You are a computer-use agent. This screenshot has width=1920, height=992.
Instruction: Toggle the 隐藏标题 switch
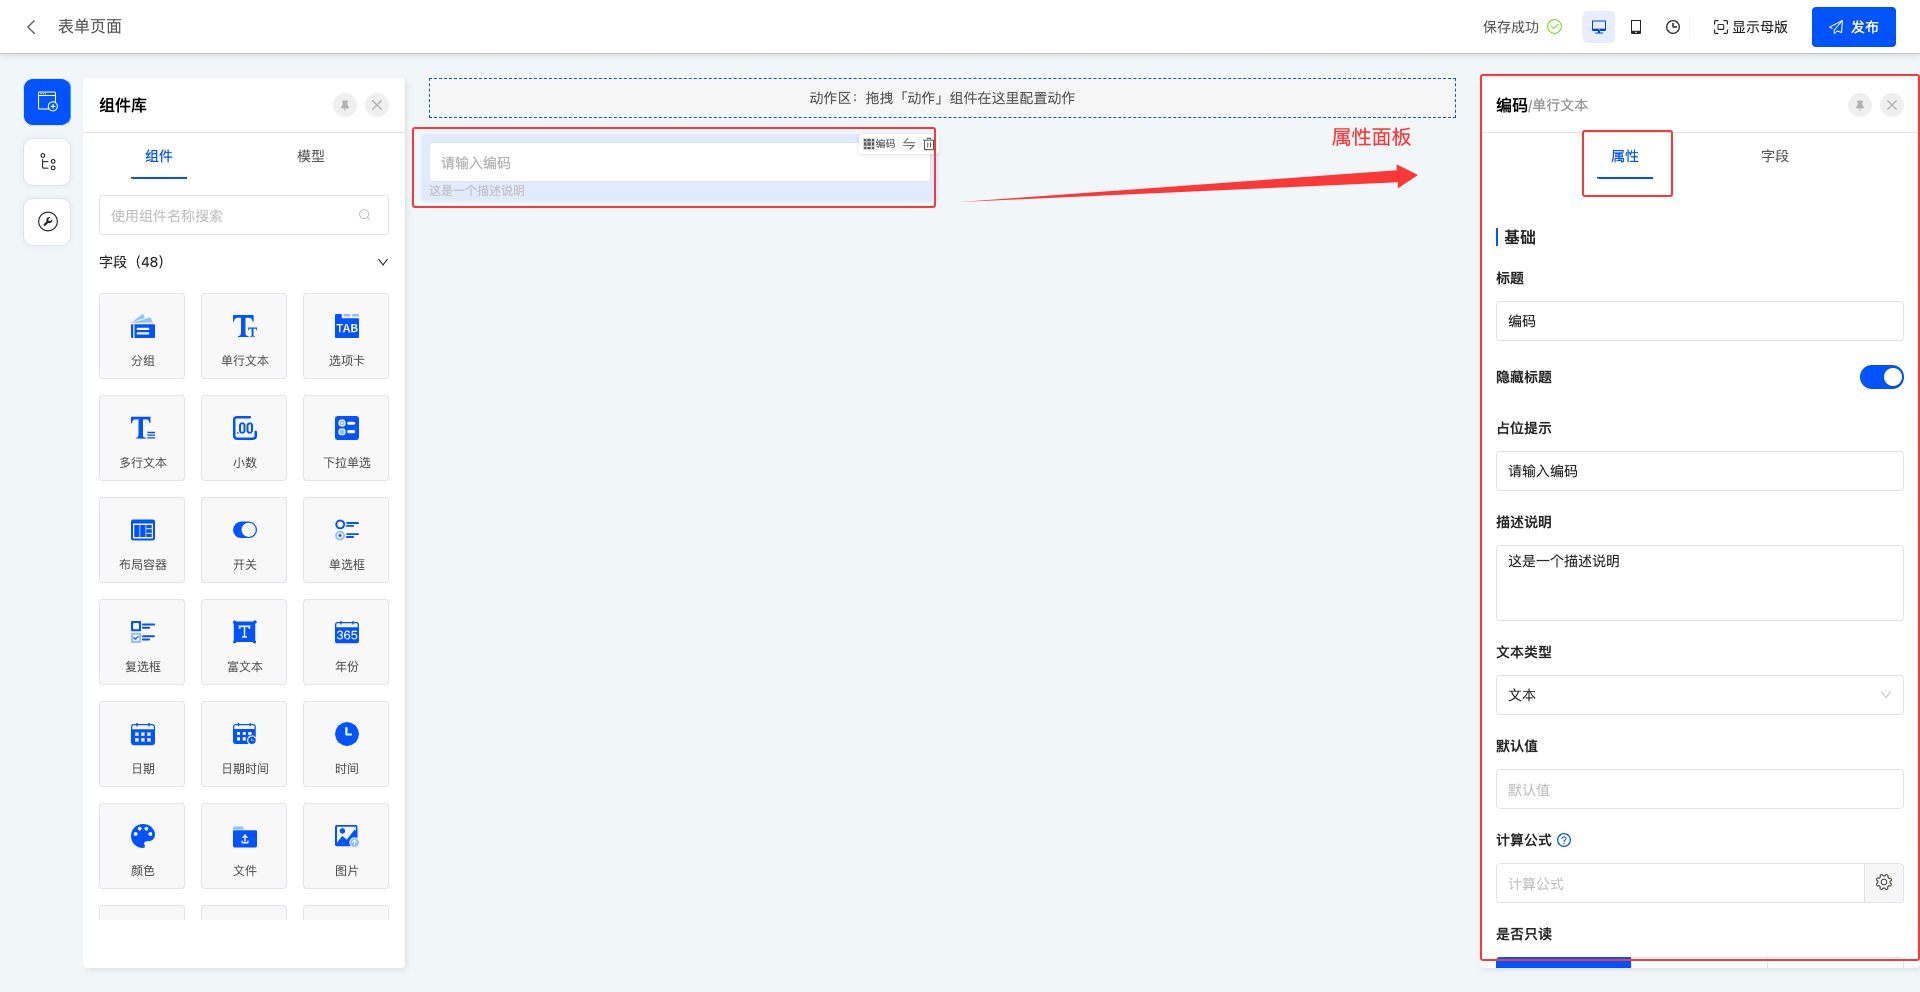pyautogui.click(x=1881, y=377)
